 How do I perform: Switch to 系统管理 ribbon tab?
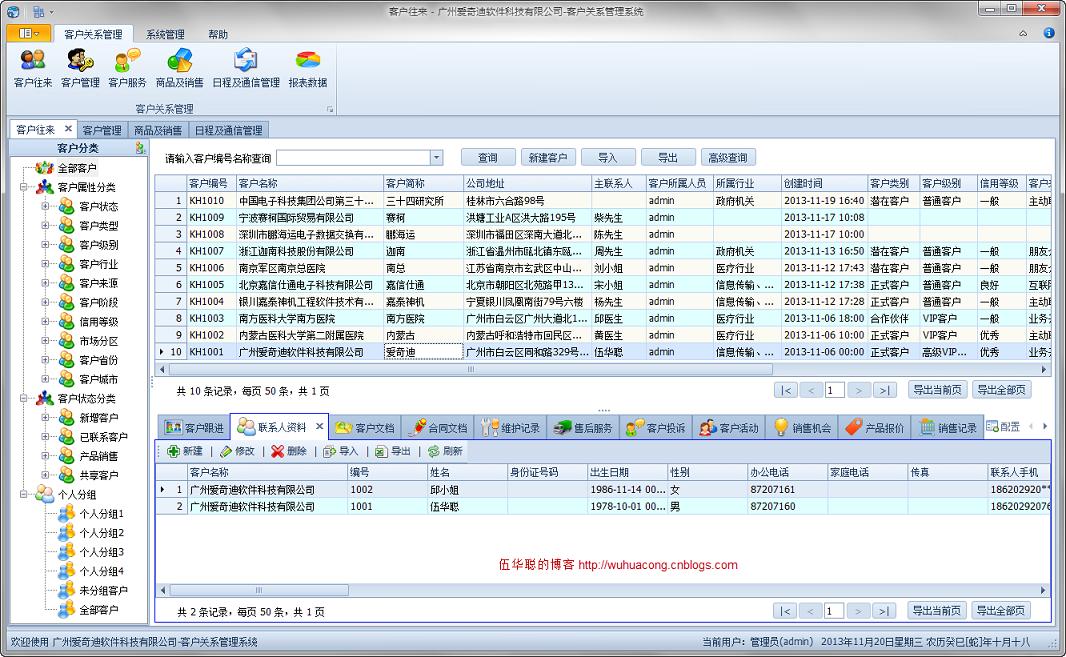(x=165, y=34)
